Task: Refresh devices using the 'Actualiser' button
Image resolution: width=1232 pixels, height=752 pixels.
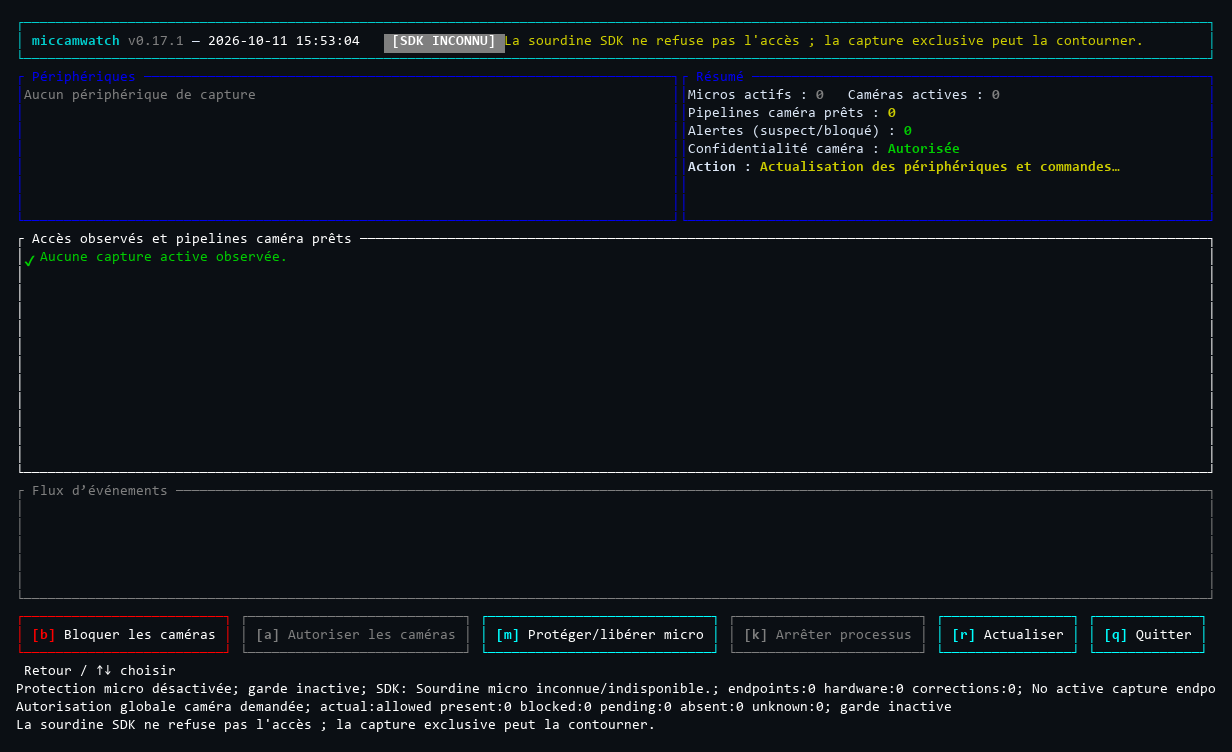Action: click(x=1008, y=635)
